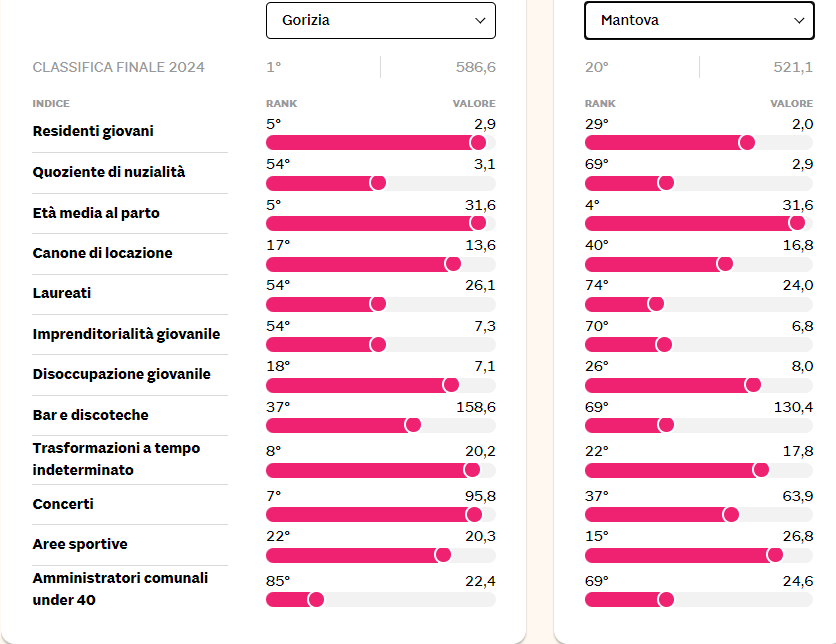
Task: Select the Età media al parto index
Action: coord(96,213)
